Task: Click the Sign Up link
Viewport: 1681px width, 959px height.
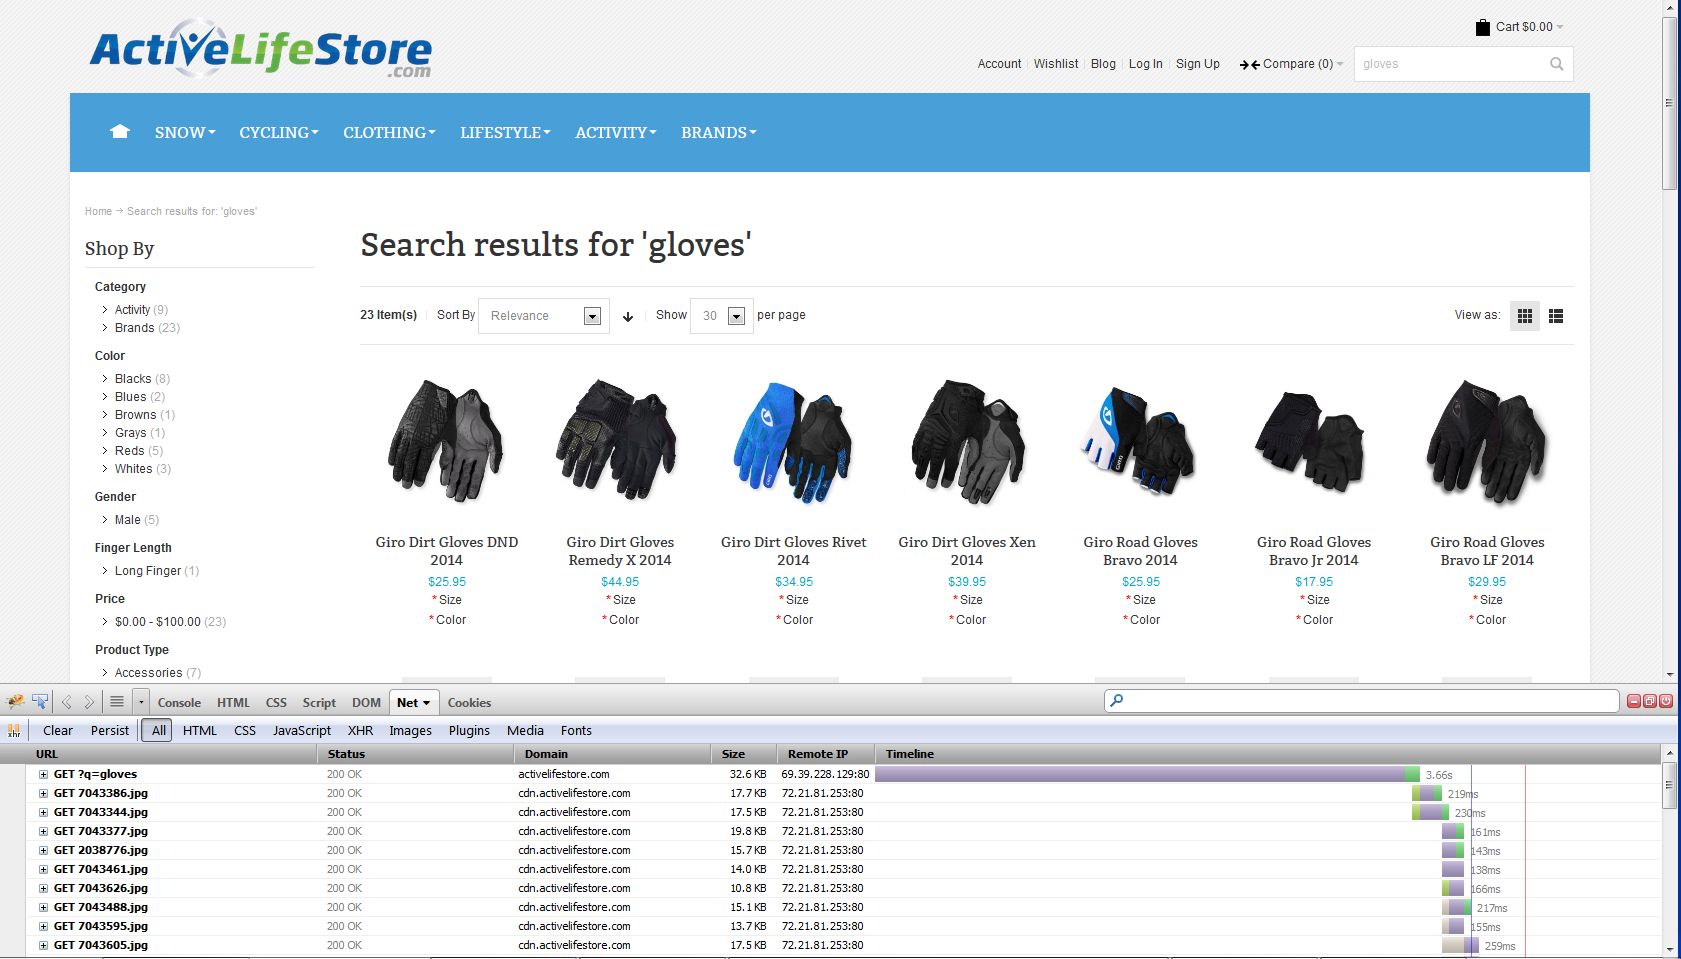Action: pos(1197,64)
